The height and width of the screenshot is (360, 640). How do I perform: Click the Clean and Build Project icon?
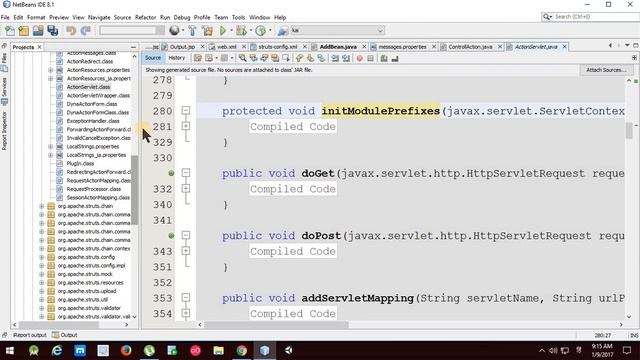click(x=207, y=31)
